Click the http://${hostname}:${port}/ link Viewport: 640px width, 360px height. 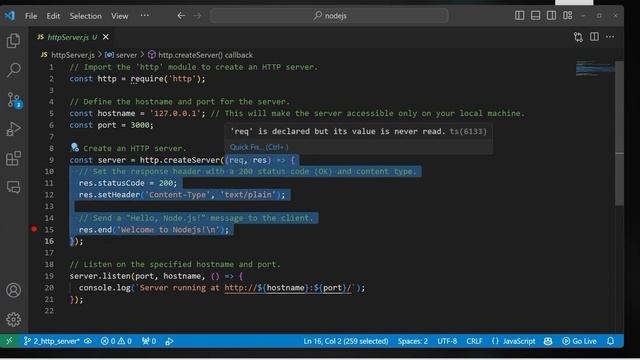tap(288, 288)
